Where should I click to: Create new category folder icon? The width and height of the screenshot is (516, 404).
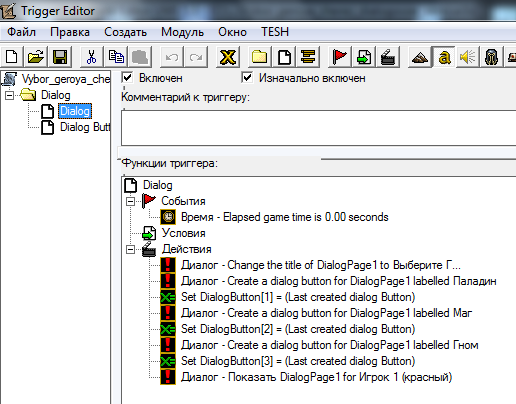coord(259,57)
